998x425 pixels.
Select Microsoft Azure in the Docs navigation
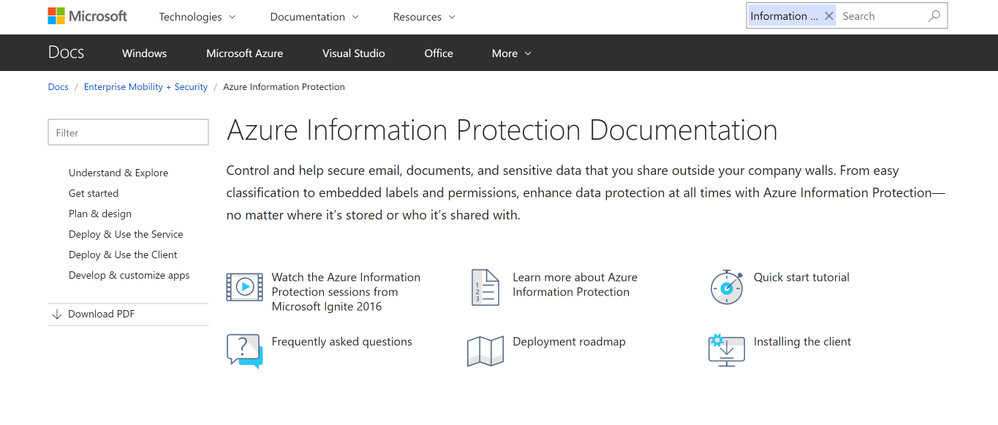point(244,53)
